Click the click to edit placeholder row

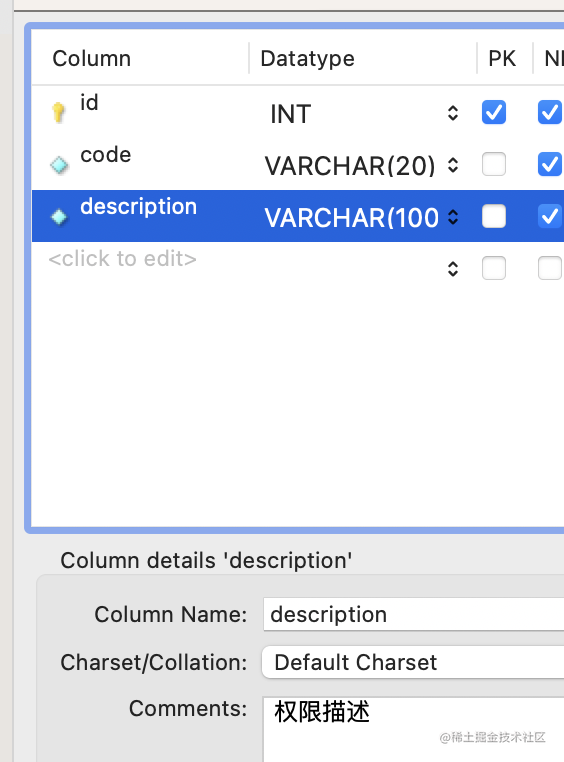pyautogui.click(x=122, y=259)
